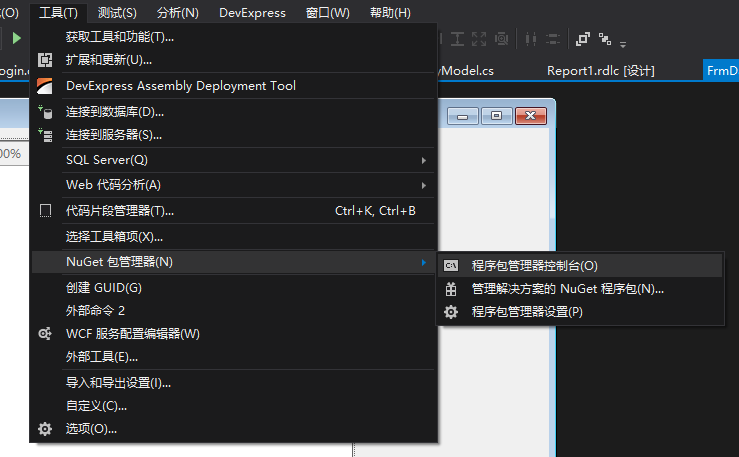Click the Connect to Database cylinder icon
This screenshot has height=457, width=739.
pos(45,112)
